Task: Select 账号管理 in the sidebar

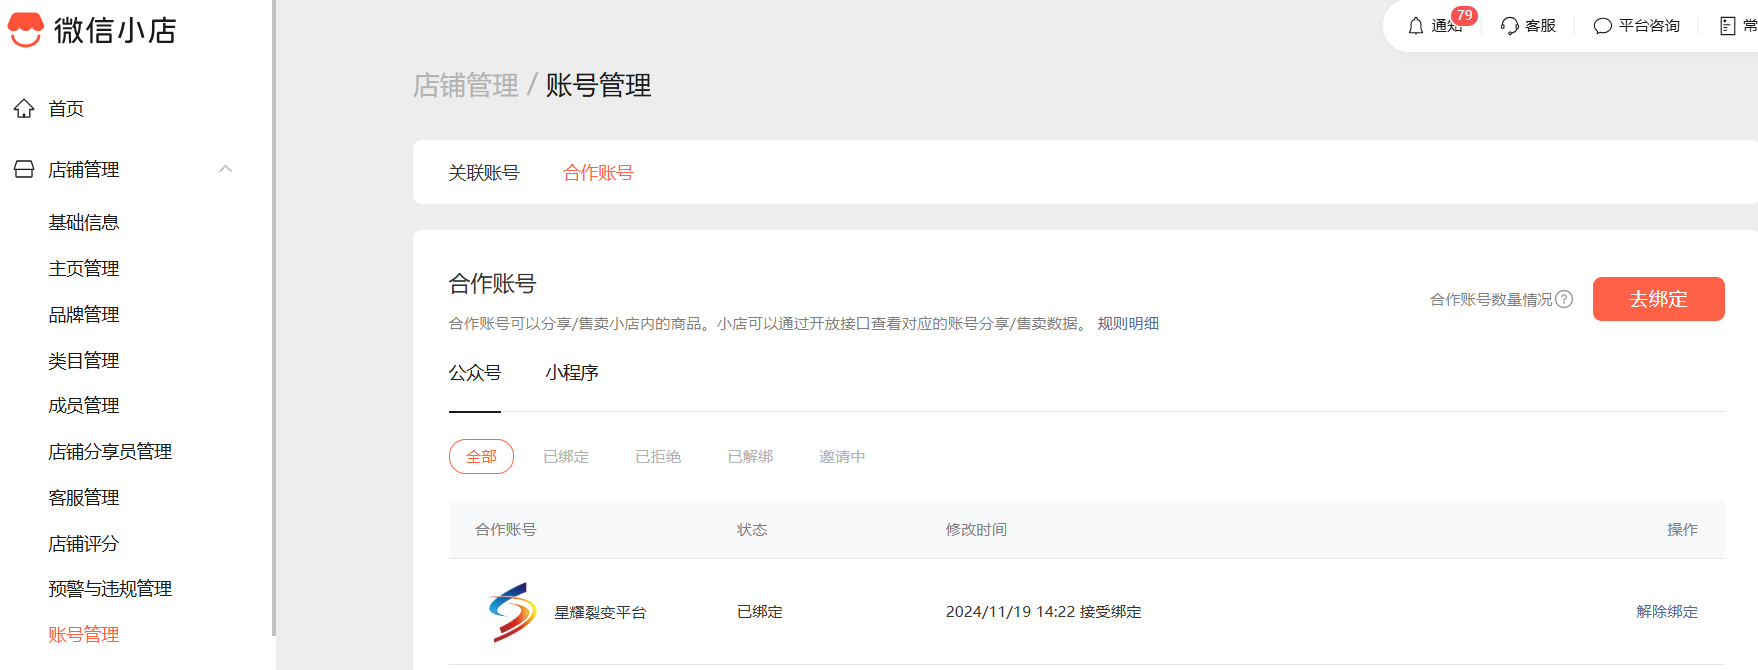Action: 84,634
